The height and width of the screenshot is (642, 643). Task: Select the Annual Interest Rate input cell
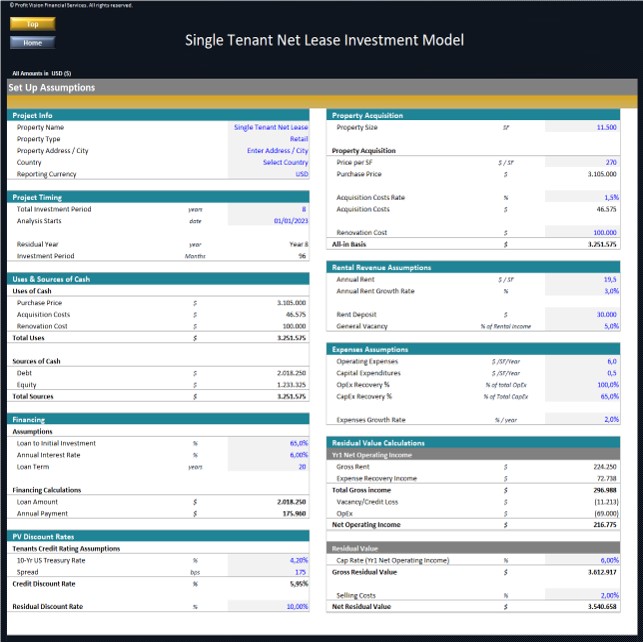click(268, 455)
